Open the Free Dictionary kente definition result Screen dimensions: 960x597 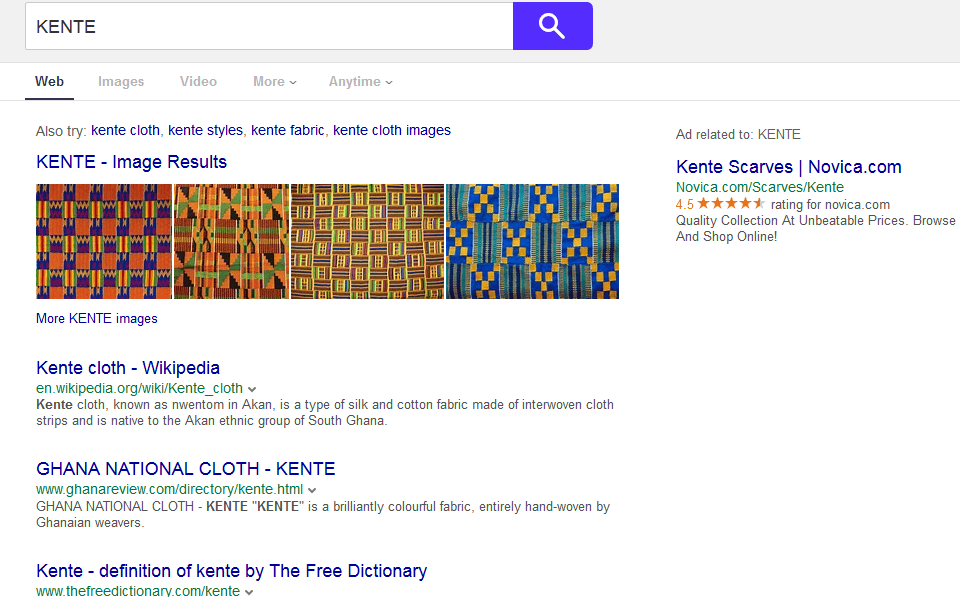click(231, 571)
